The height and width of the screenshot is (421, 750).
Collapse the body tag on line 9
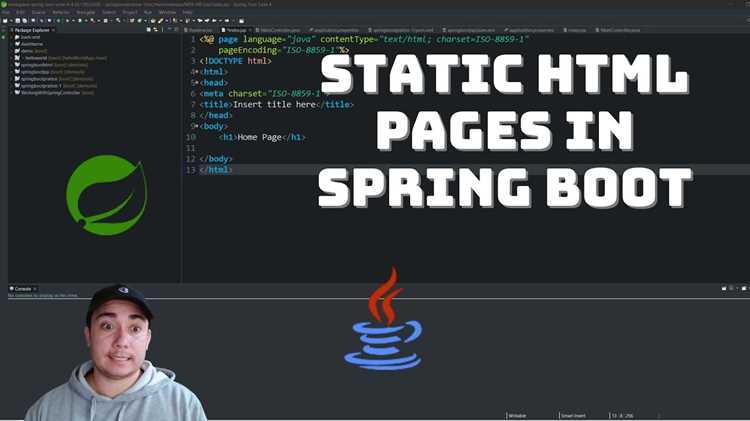point(197,126)
